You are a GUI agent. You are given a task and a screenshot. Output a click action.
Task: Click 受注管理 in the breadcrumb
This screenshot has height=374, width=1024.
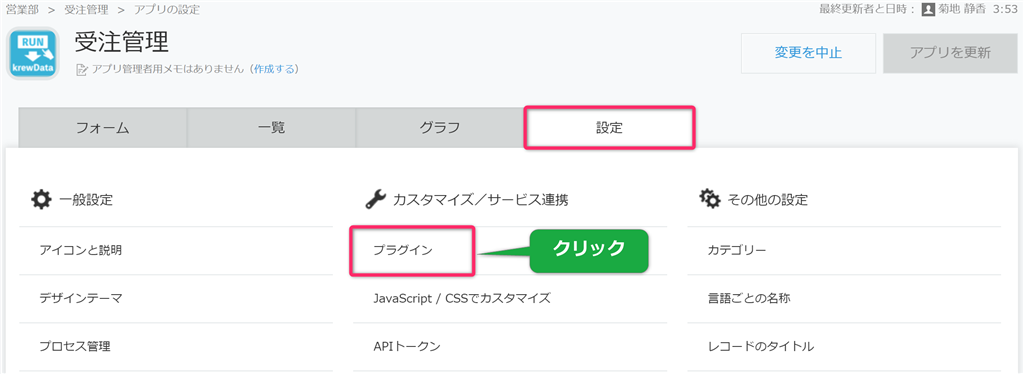coord(86,10)
